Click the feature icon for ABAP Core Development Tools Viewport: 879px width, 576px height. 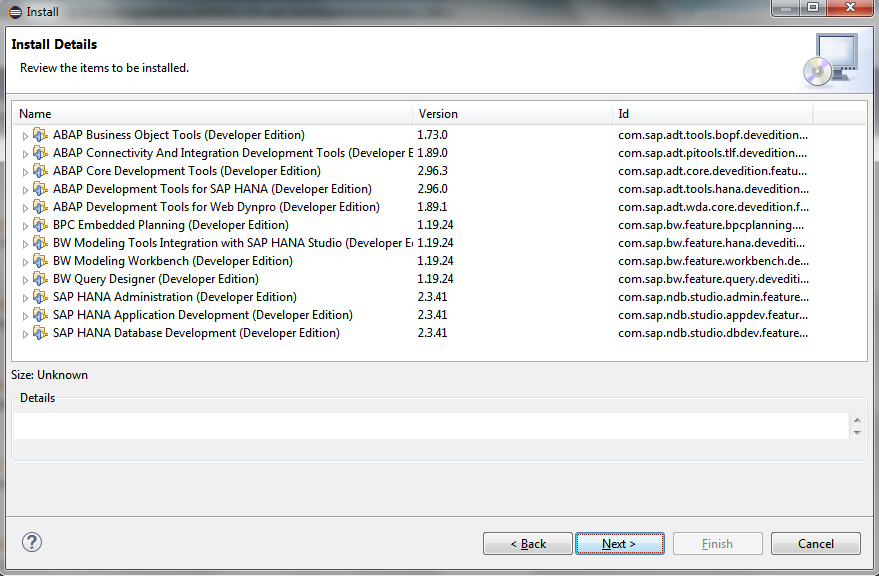point(40,171)
